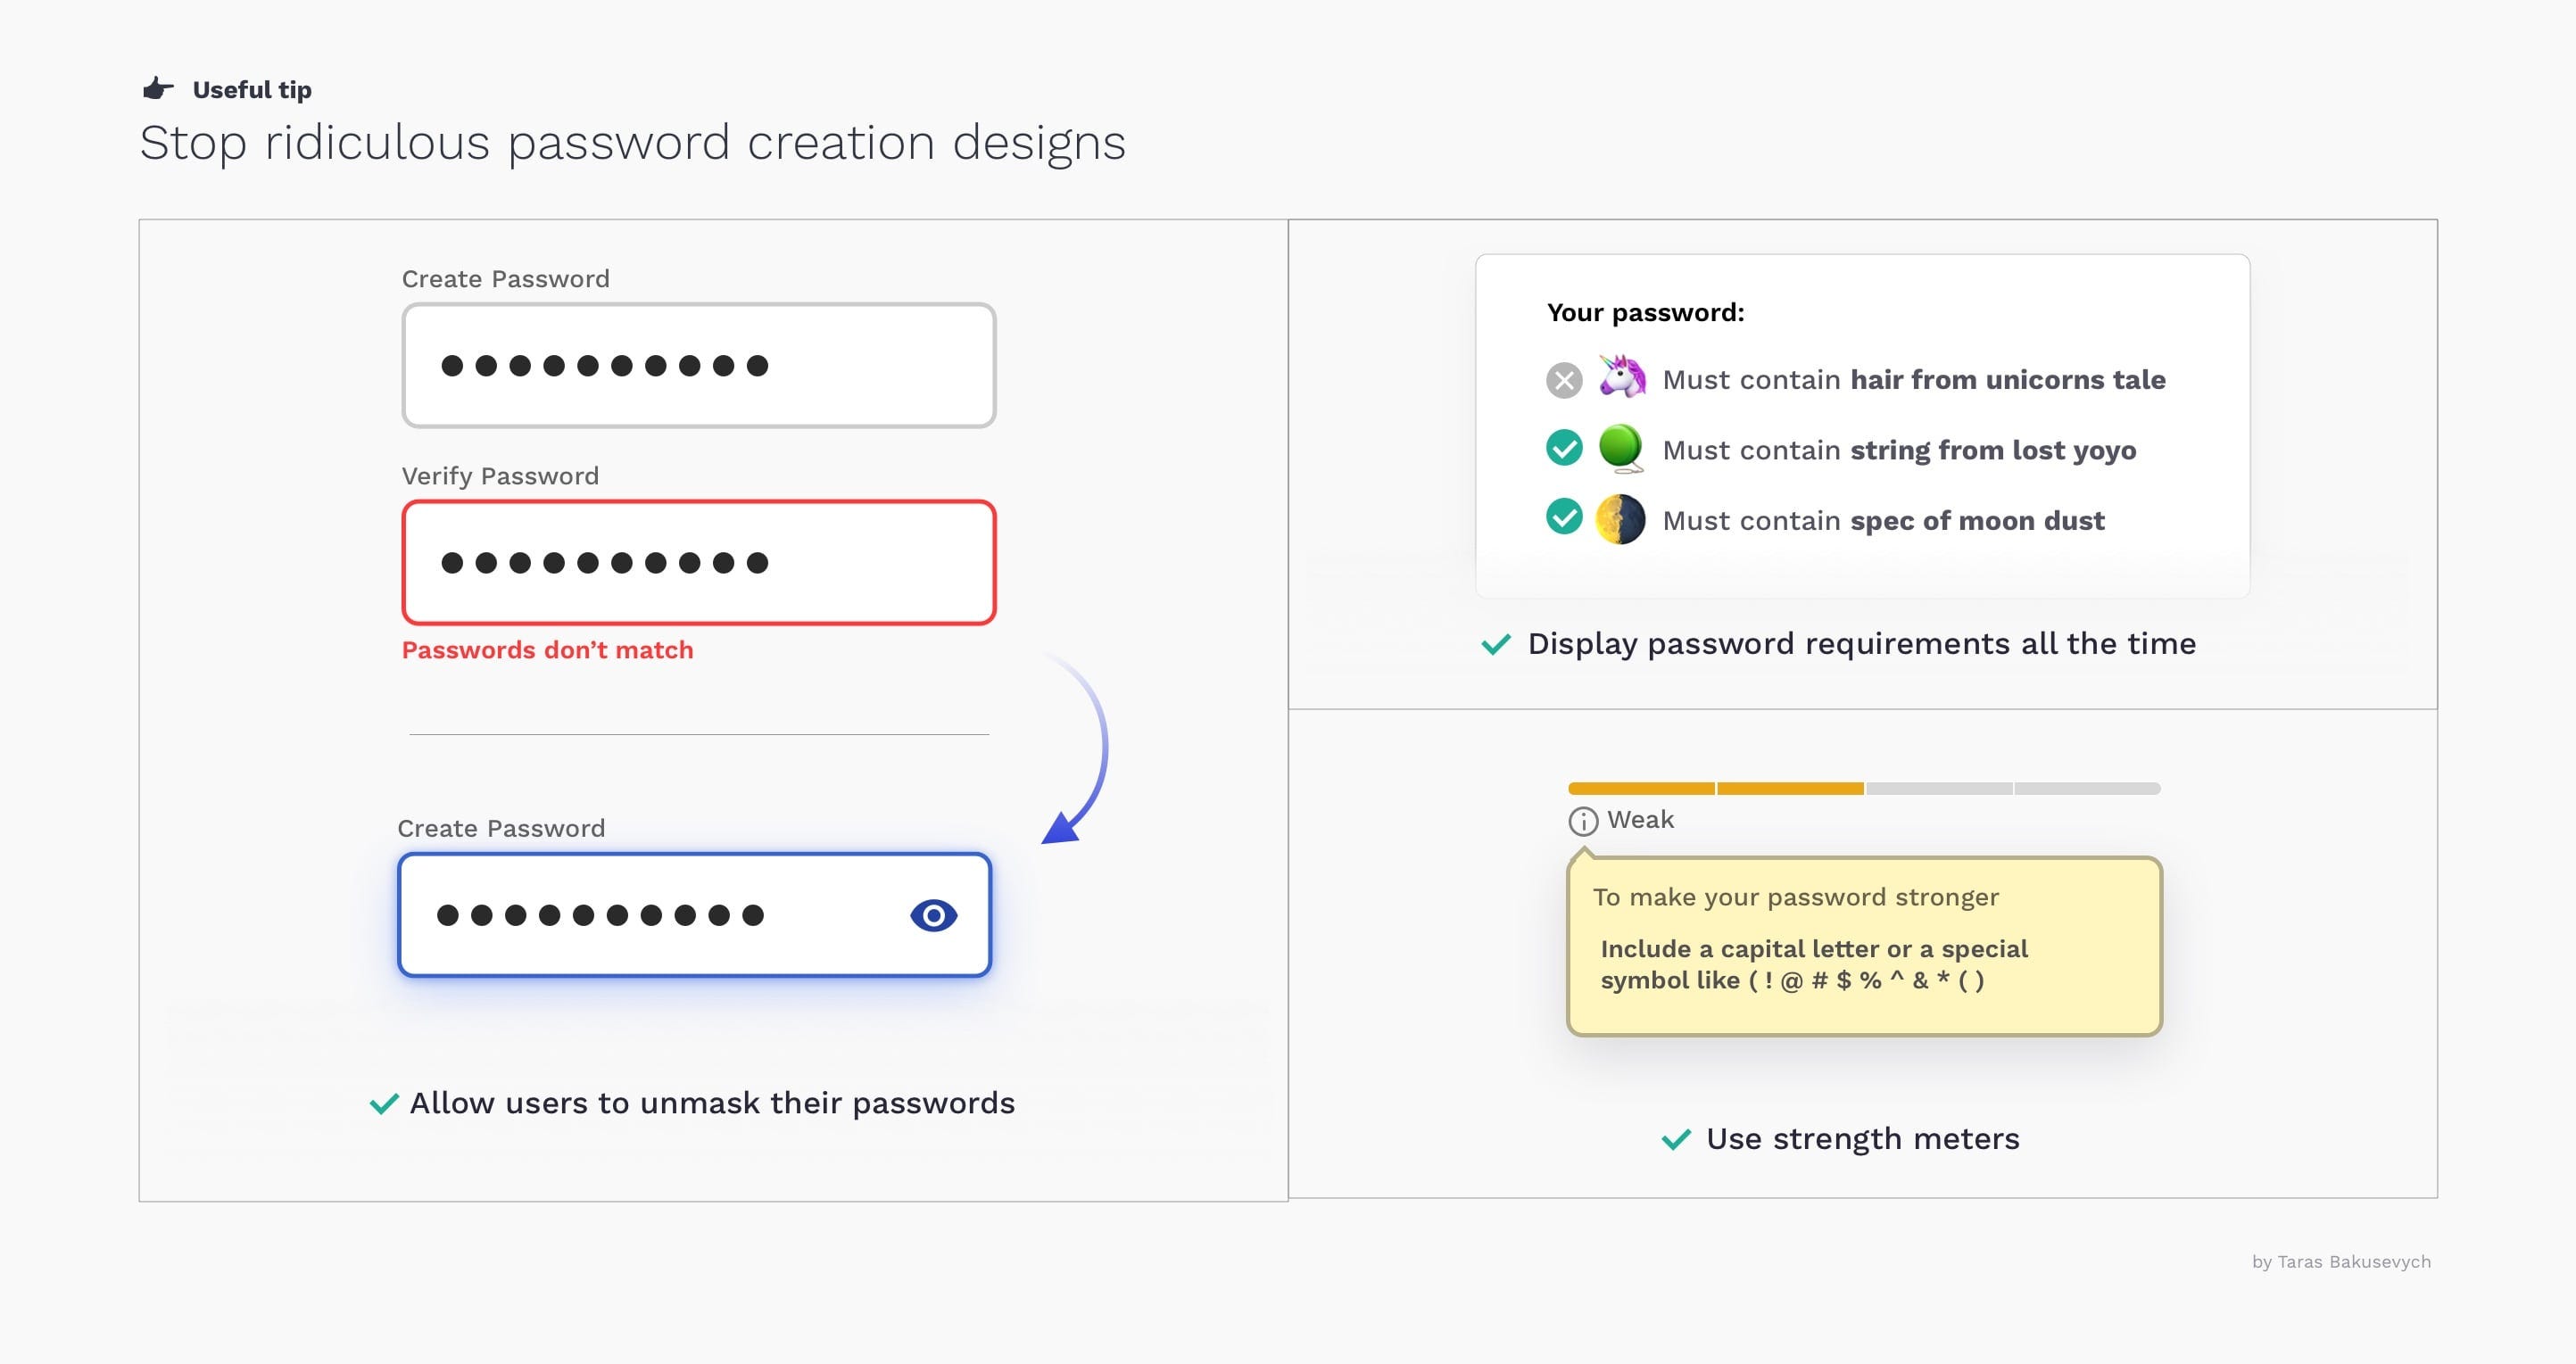Click the checkmark beside Display password requirements
The image size is (2576, 1364).
(x=1495, y=644)
